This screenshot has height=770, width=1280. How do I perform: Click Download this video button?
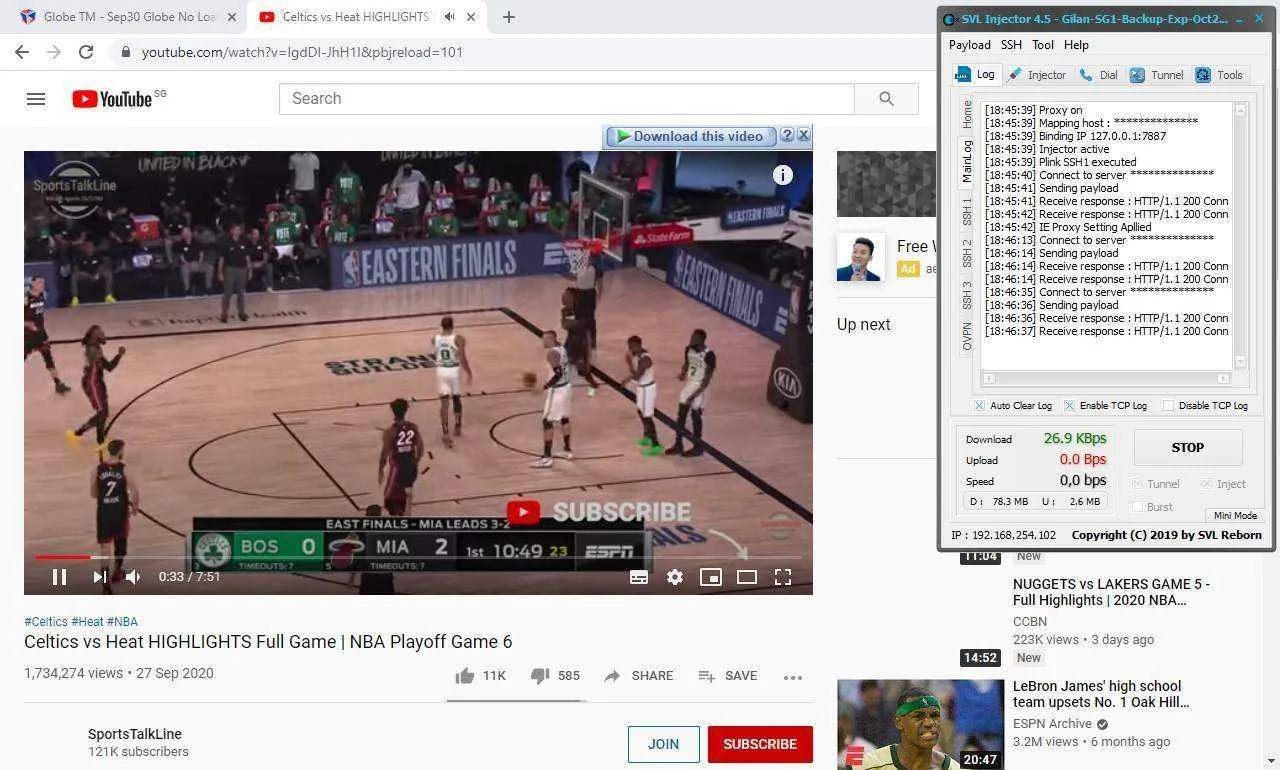click(x=689, y=136)
